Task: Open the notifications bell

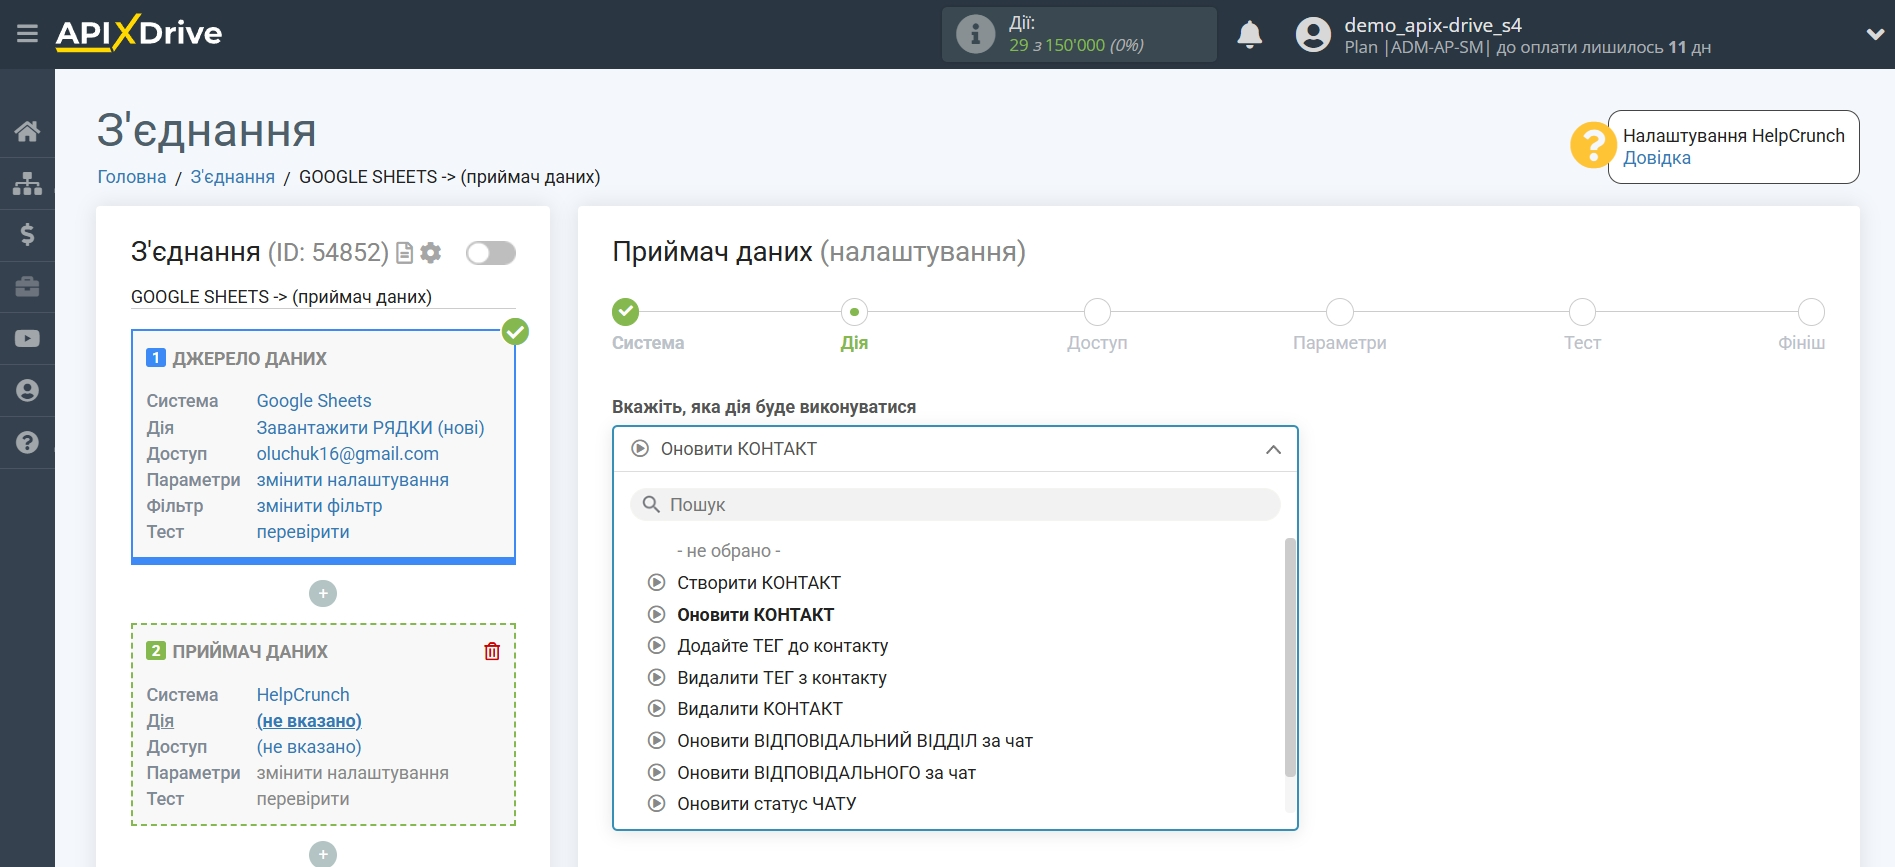Action: pos(1249,35)
